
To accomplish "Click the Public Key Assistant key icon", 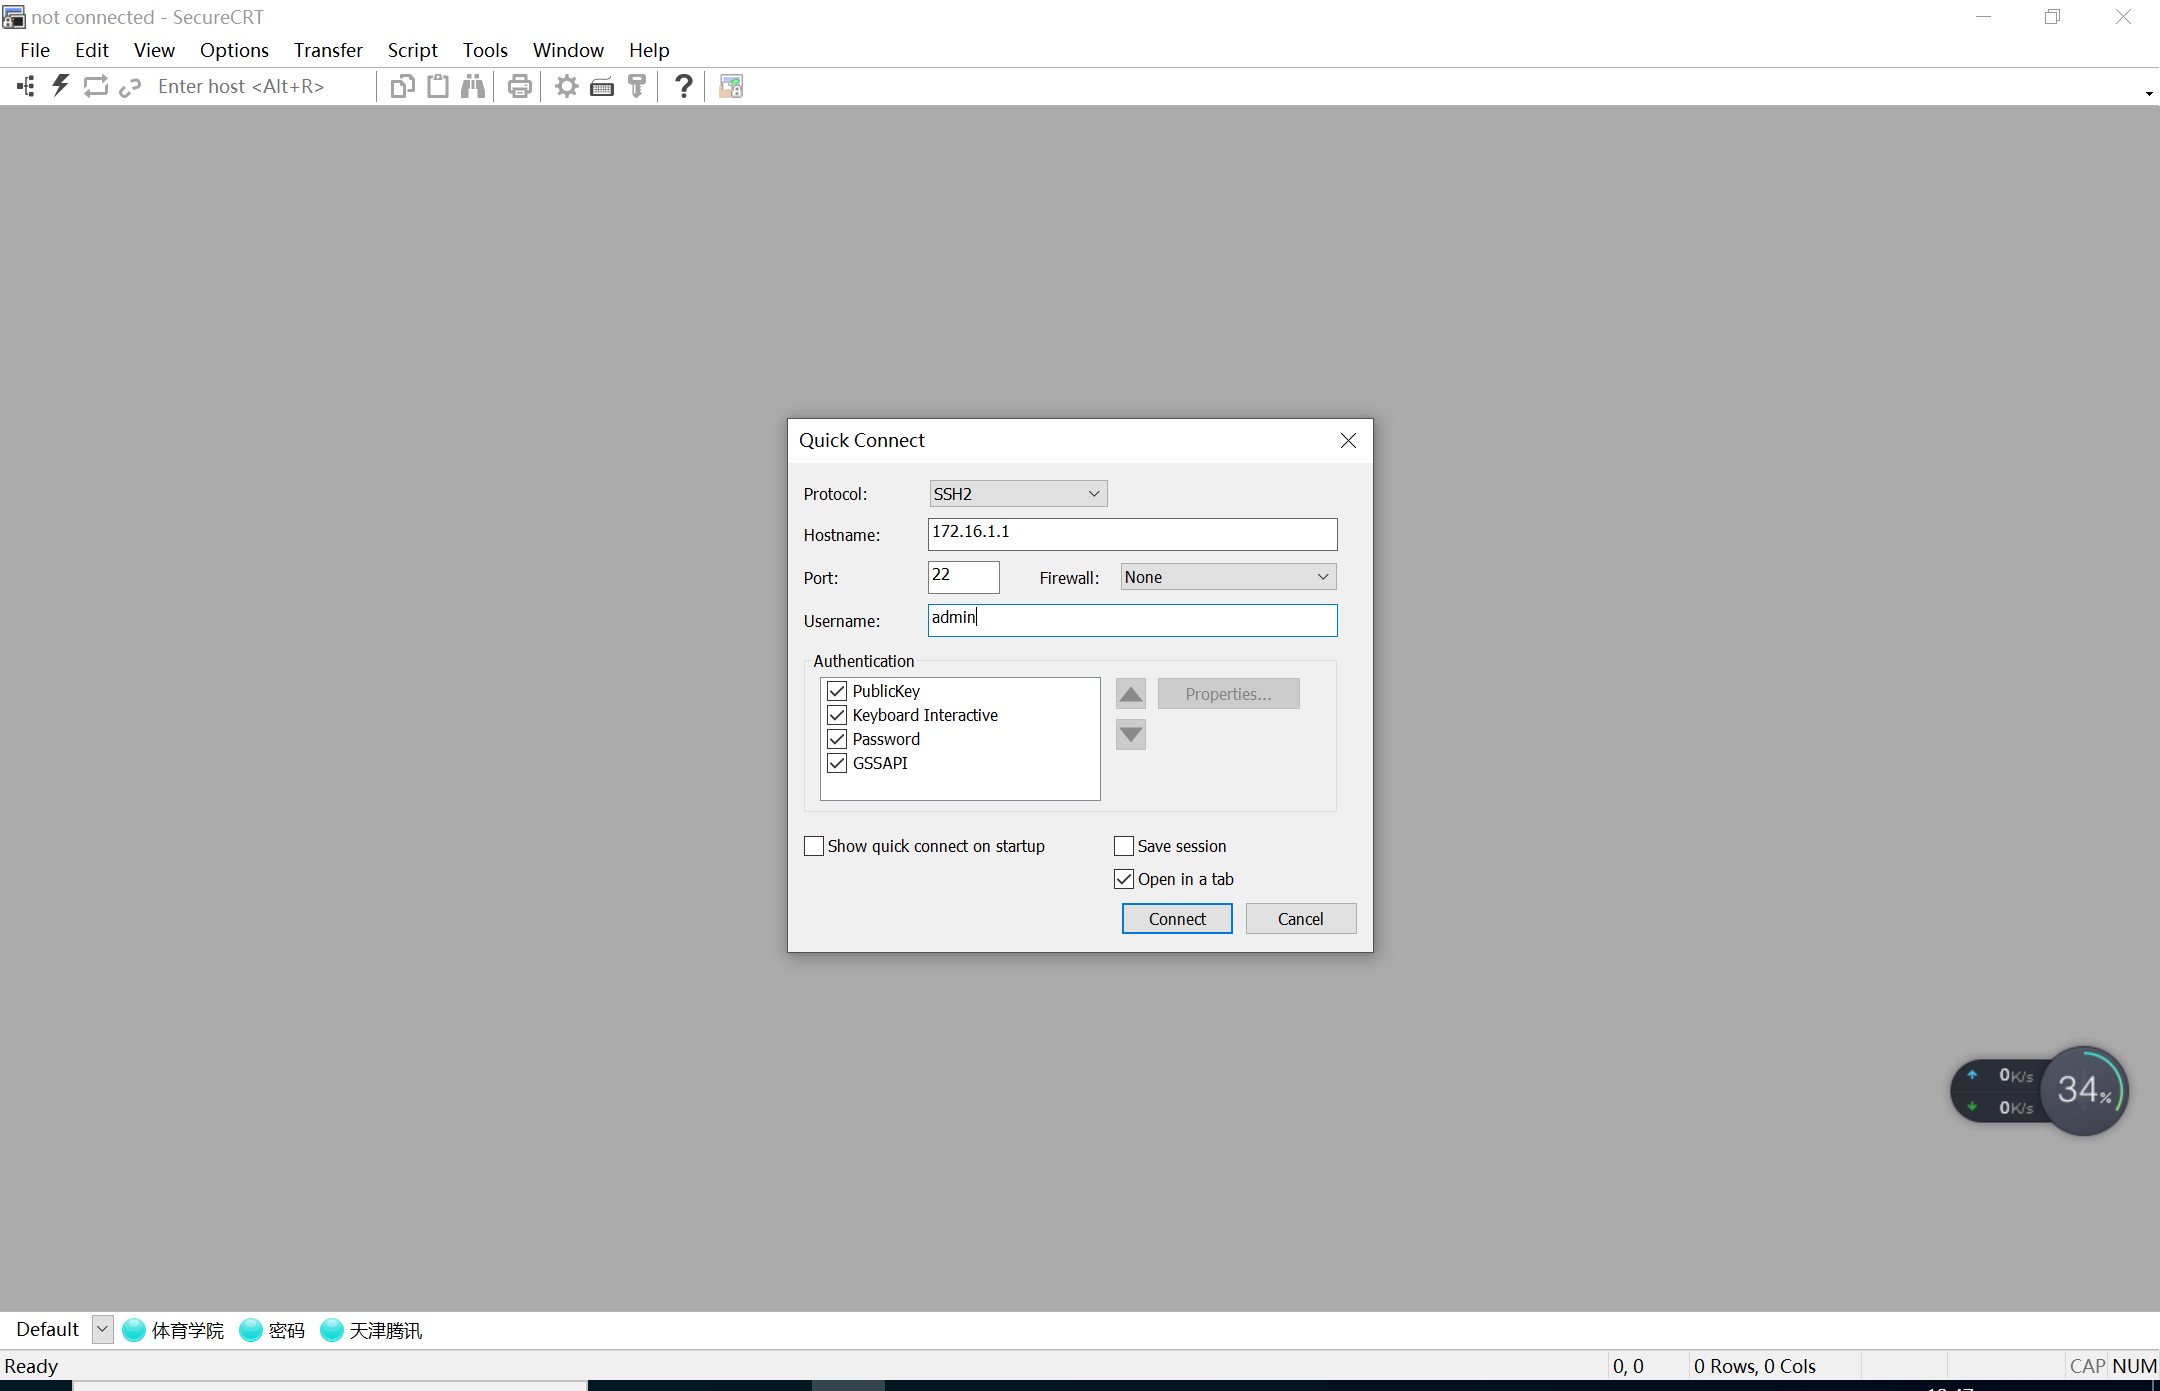I will point(637,86).
